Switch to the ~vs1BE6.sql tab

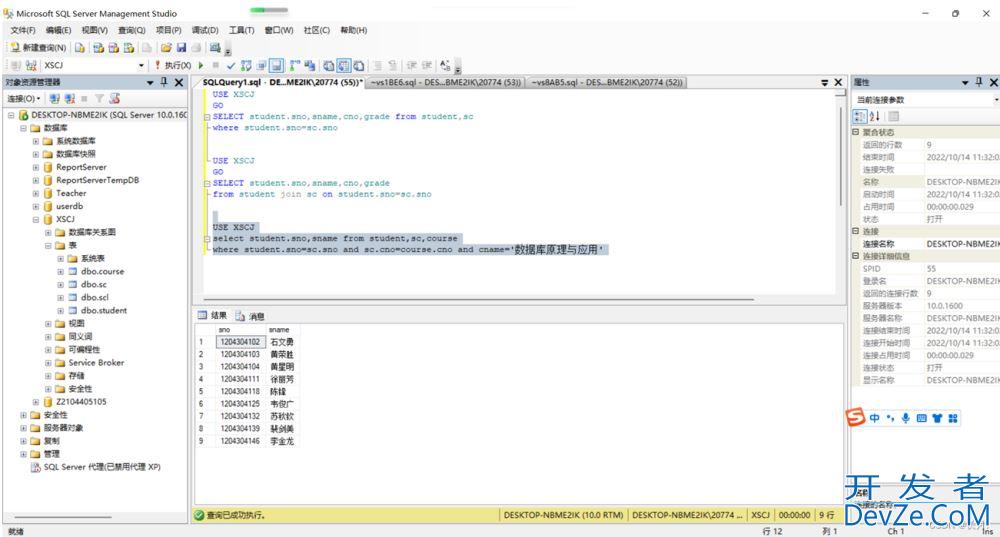446,82
